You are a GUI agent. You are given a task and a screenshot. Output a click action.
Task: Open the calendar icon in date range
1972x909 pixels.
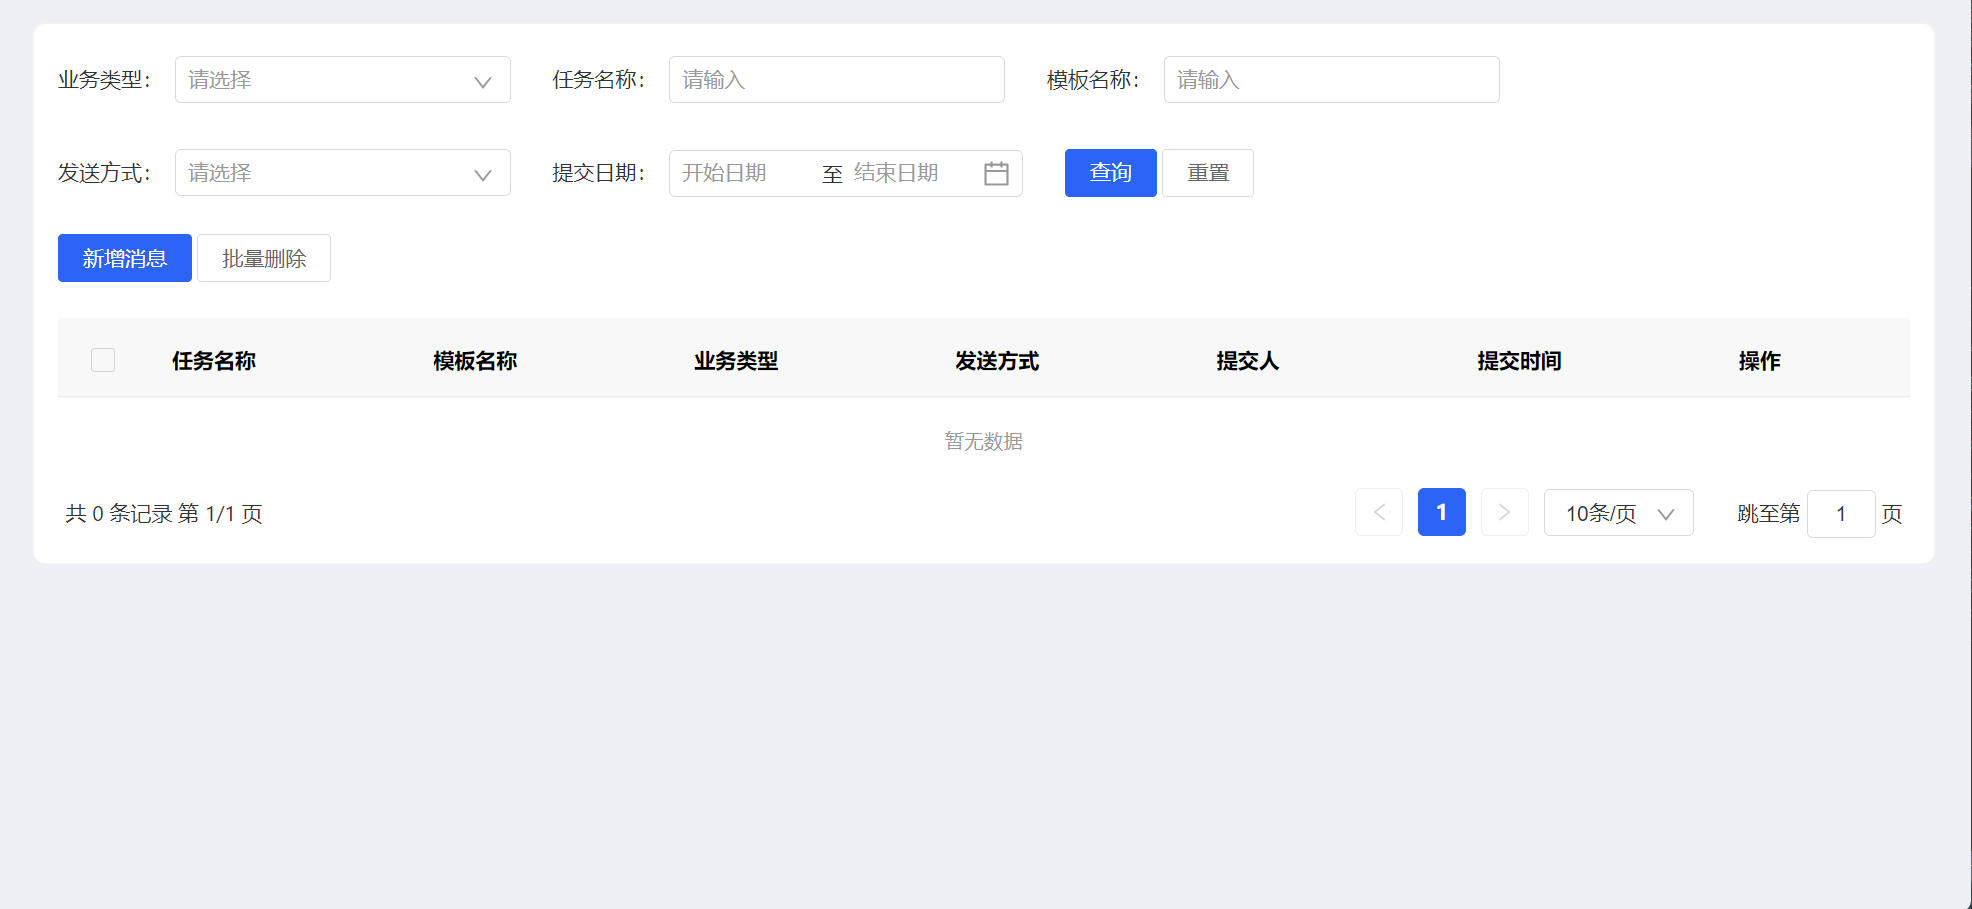click(x=996, y=173)
